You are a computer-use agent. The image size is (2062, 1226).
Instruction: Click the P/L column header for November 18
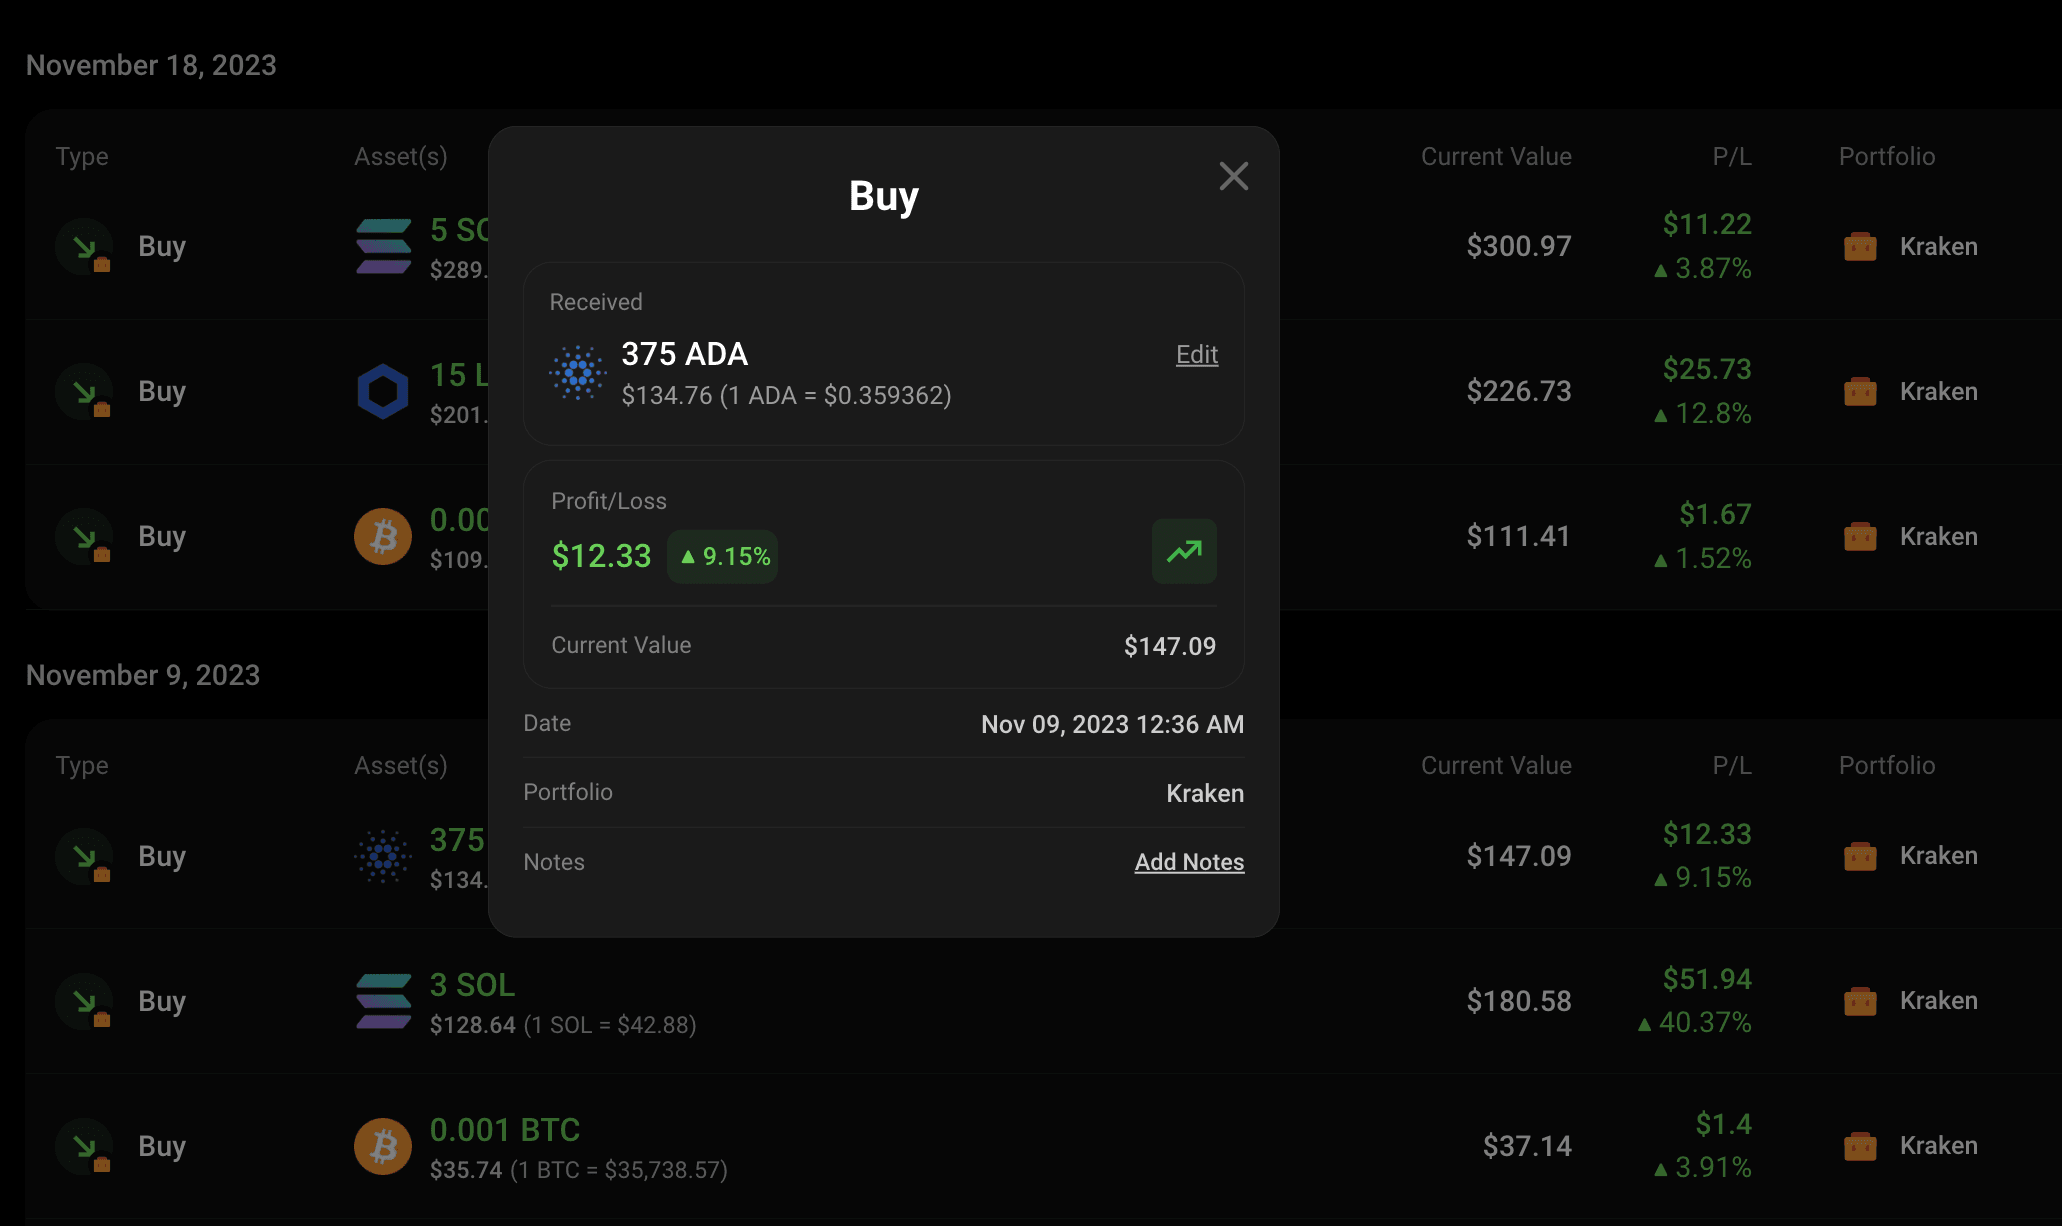tap(1731, 156)
